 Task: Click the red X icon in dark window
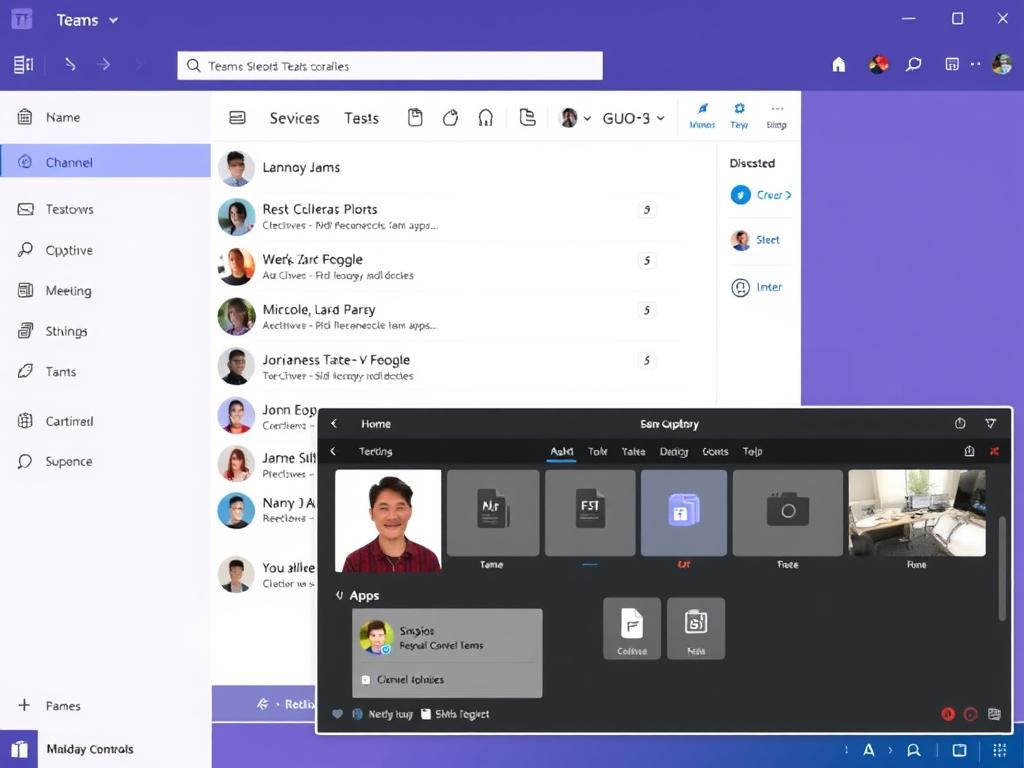pos(995,451)
